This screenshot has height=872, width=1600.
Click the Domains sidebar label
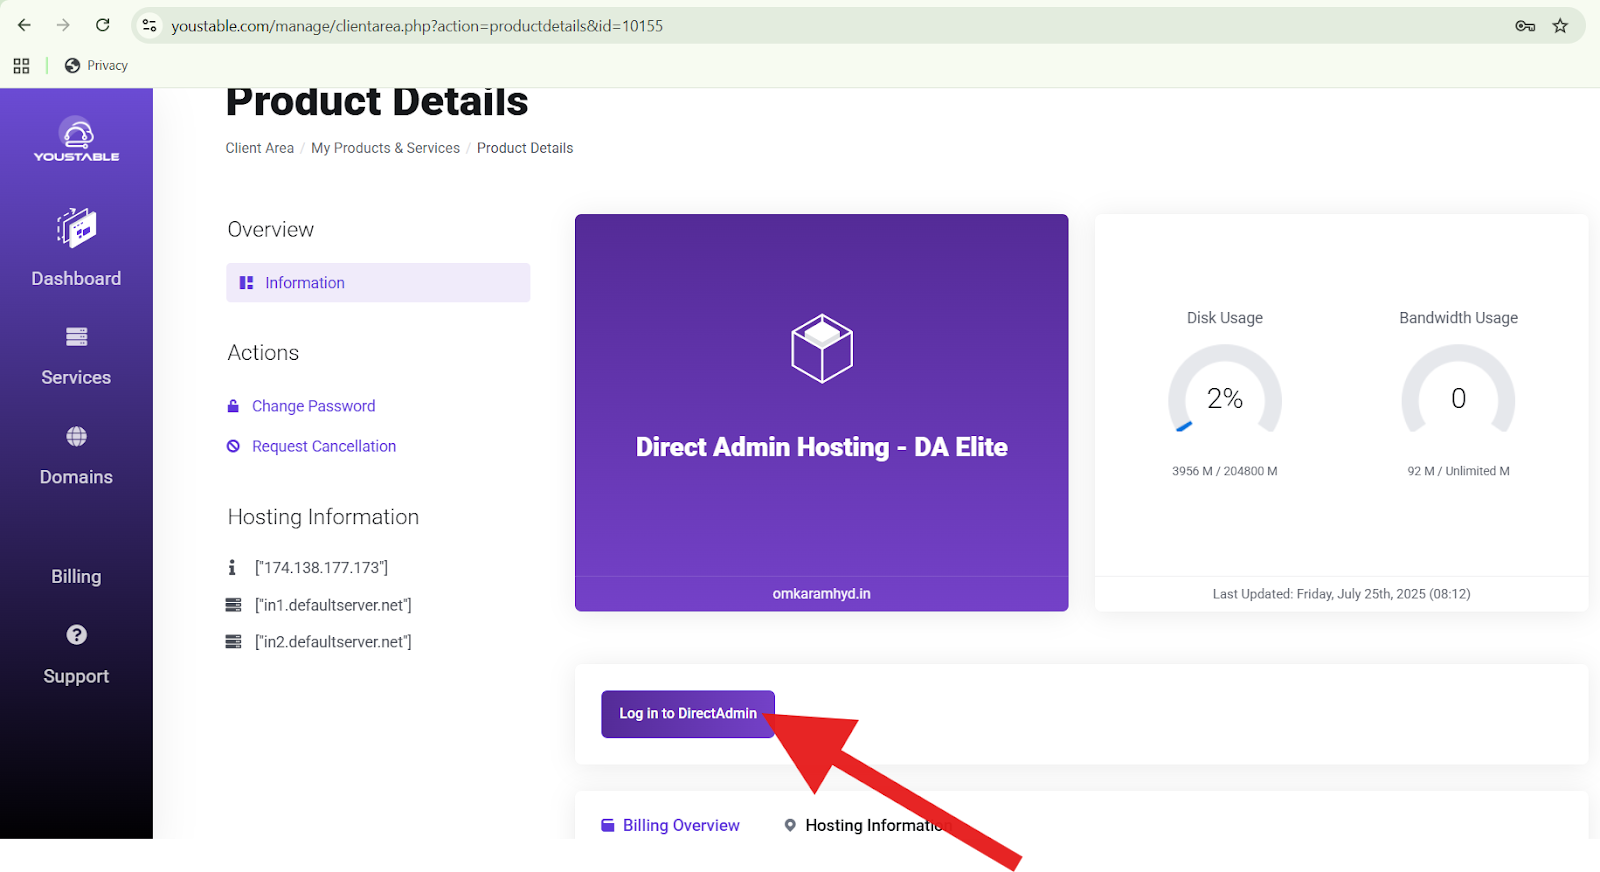[76, 477]
